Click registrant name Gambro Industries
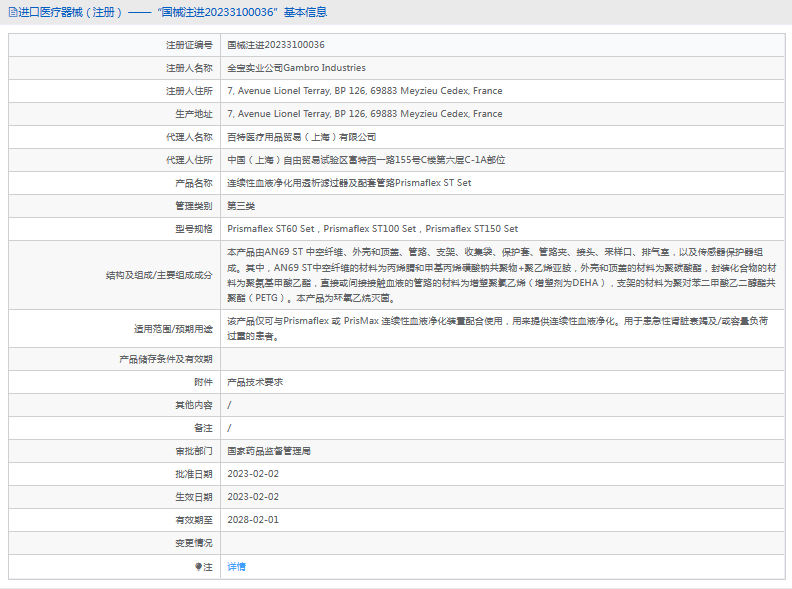 (x=296, y=68)
